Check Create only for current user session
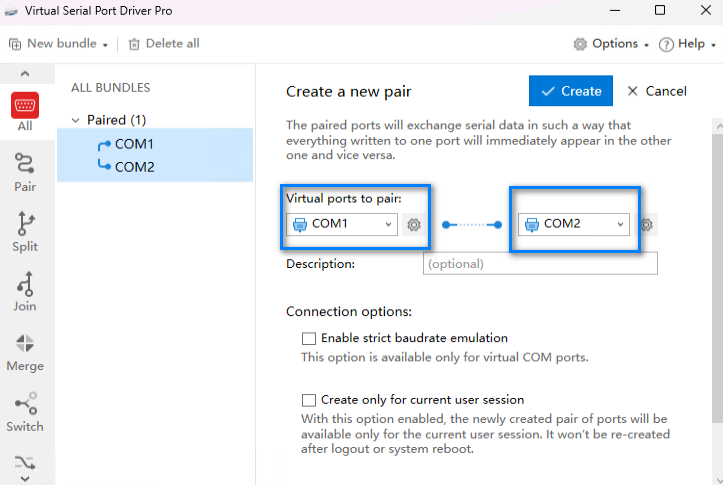 309,400
